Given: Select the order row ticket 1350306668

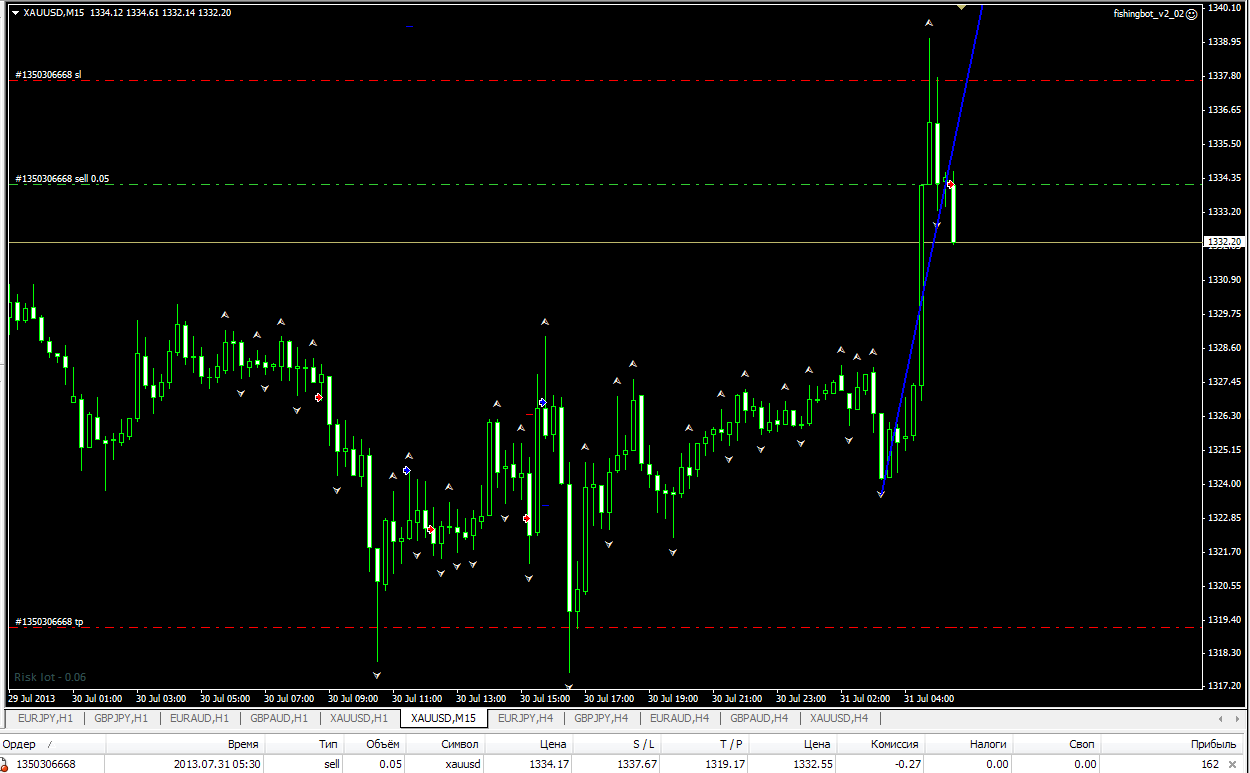Looking at the screenshot, I should coord(45,764).
